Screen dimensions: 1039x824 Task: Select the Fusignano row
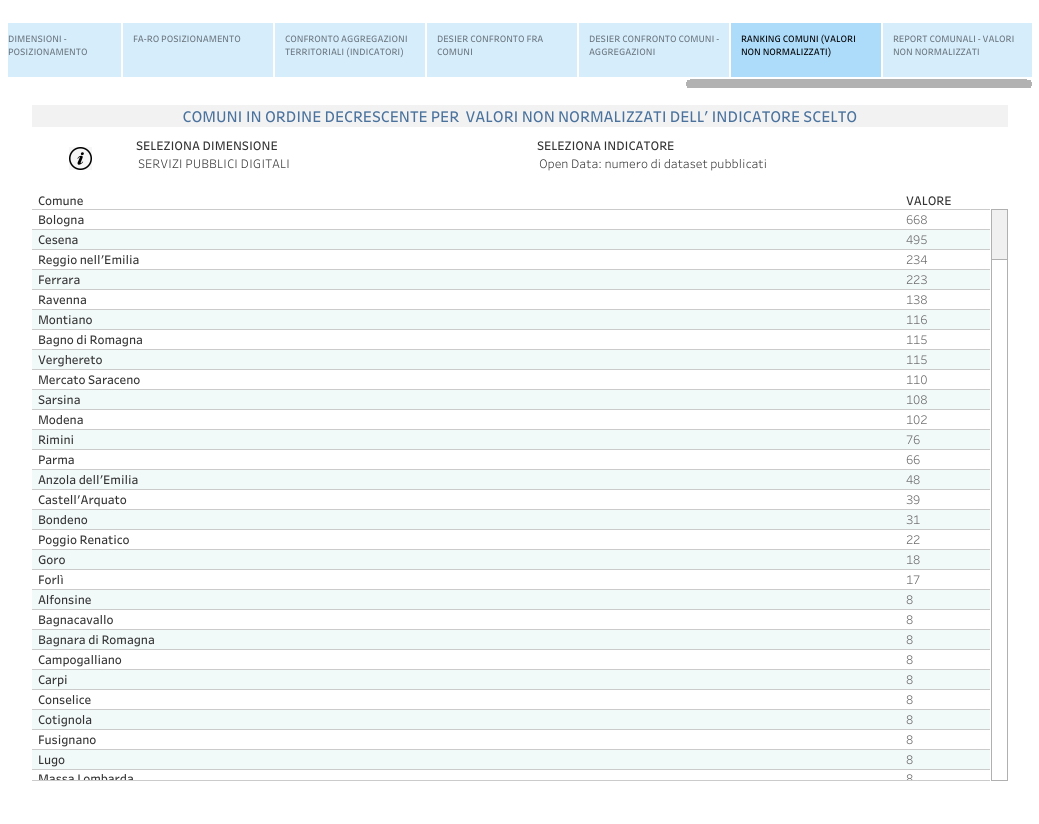pyautogui.click(x=511, y=740)
